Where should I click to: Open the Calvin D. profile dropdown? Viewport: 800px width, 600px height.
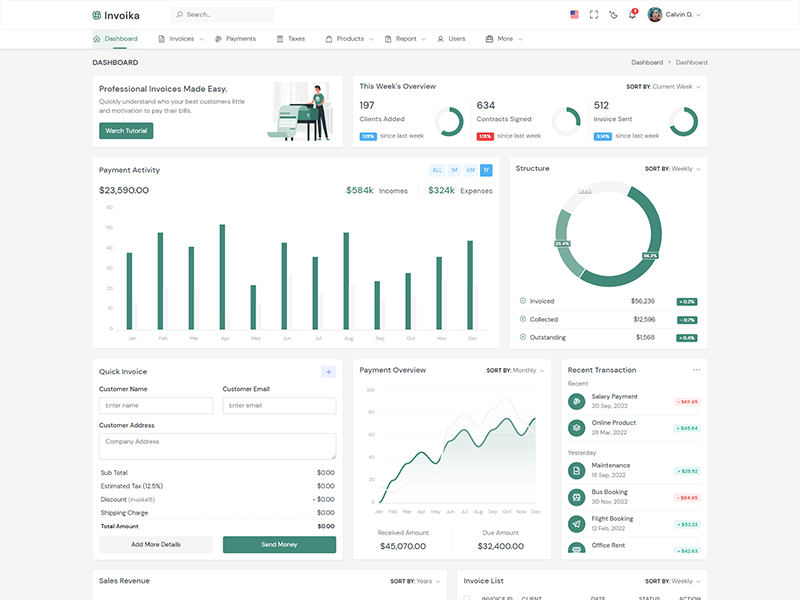point(675,15)
